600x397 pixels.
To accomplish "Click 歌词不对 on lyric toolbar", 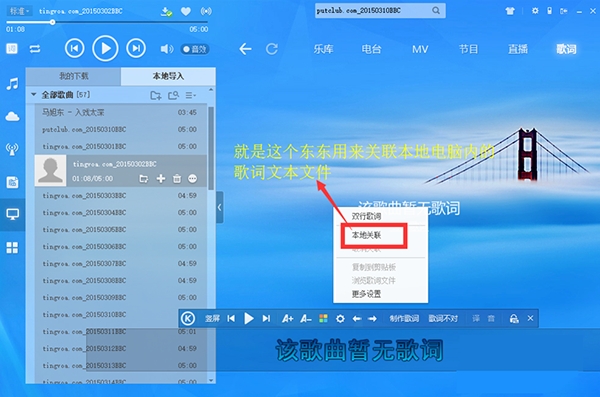I will coord(443,319).
